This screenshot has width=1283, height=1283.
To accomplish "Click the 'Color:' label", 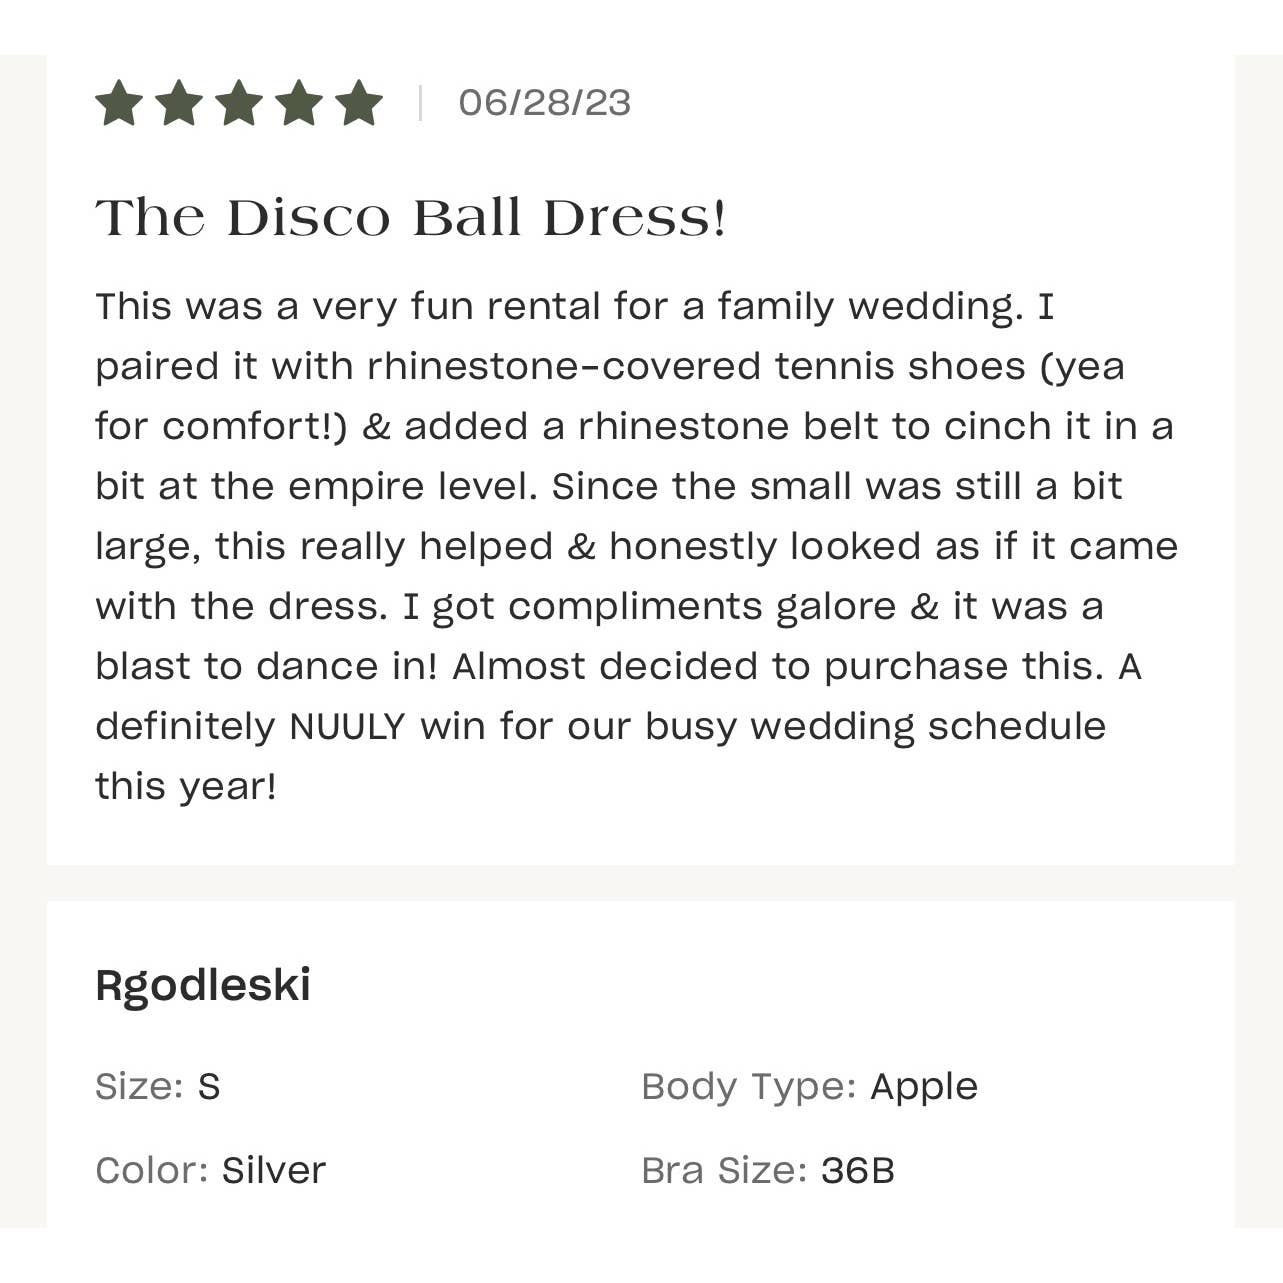I will tap(152, 1170).
